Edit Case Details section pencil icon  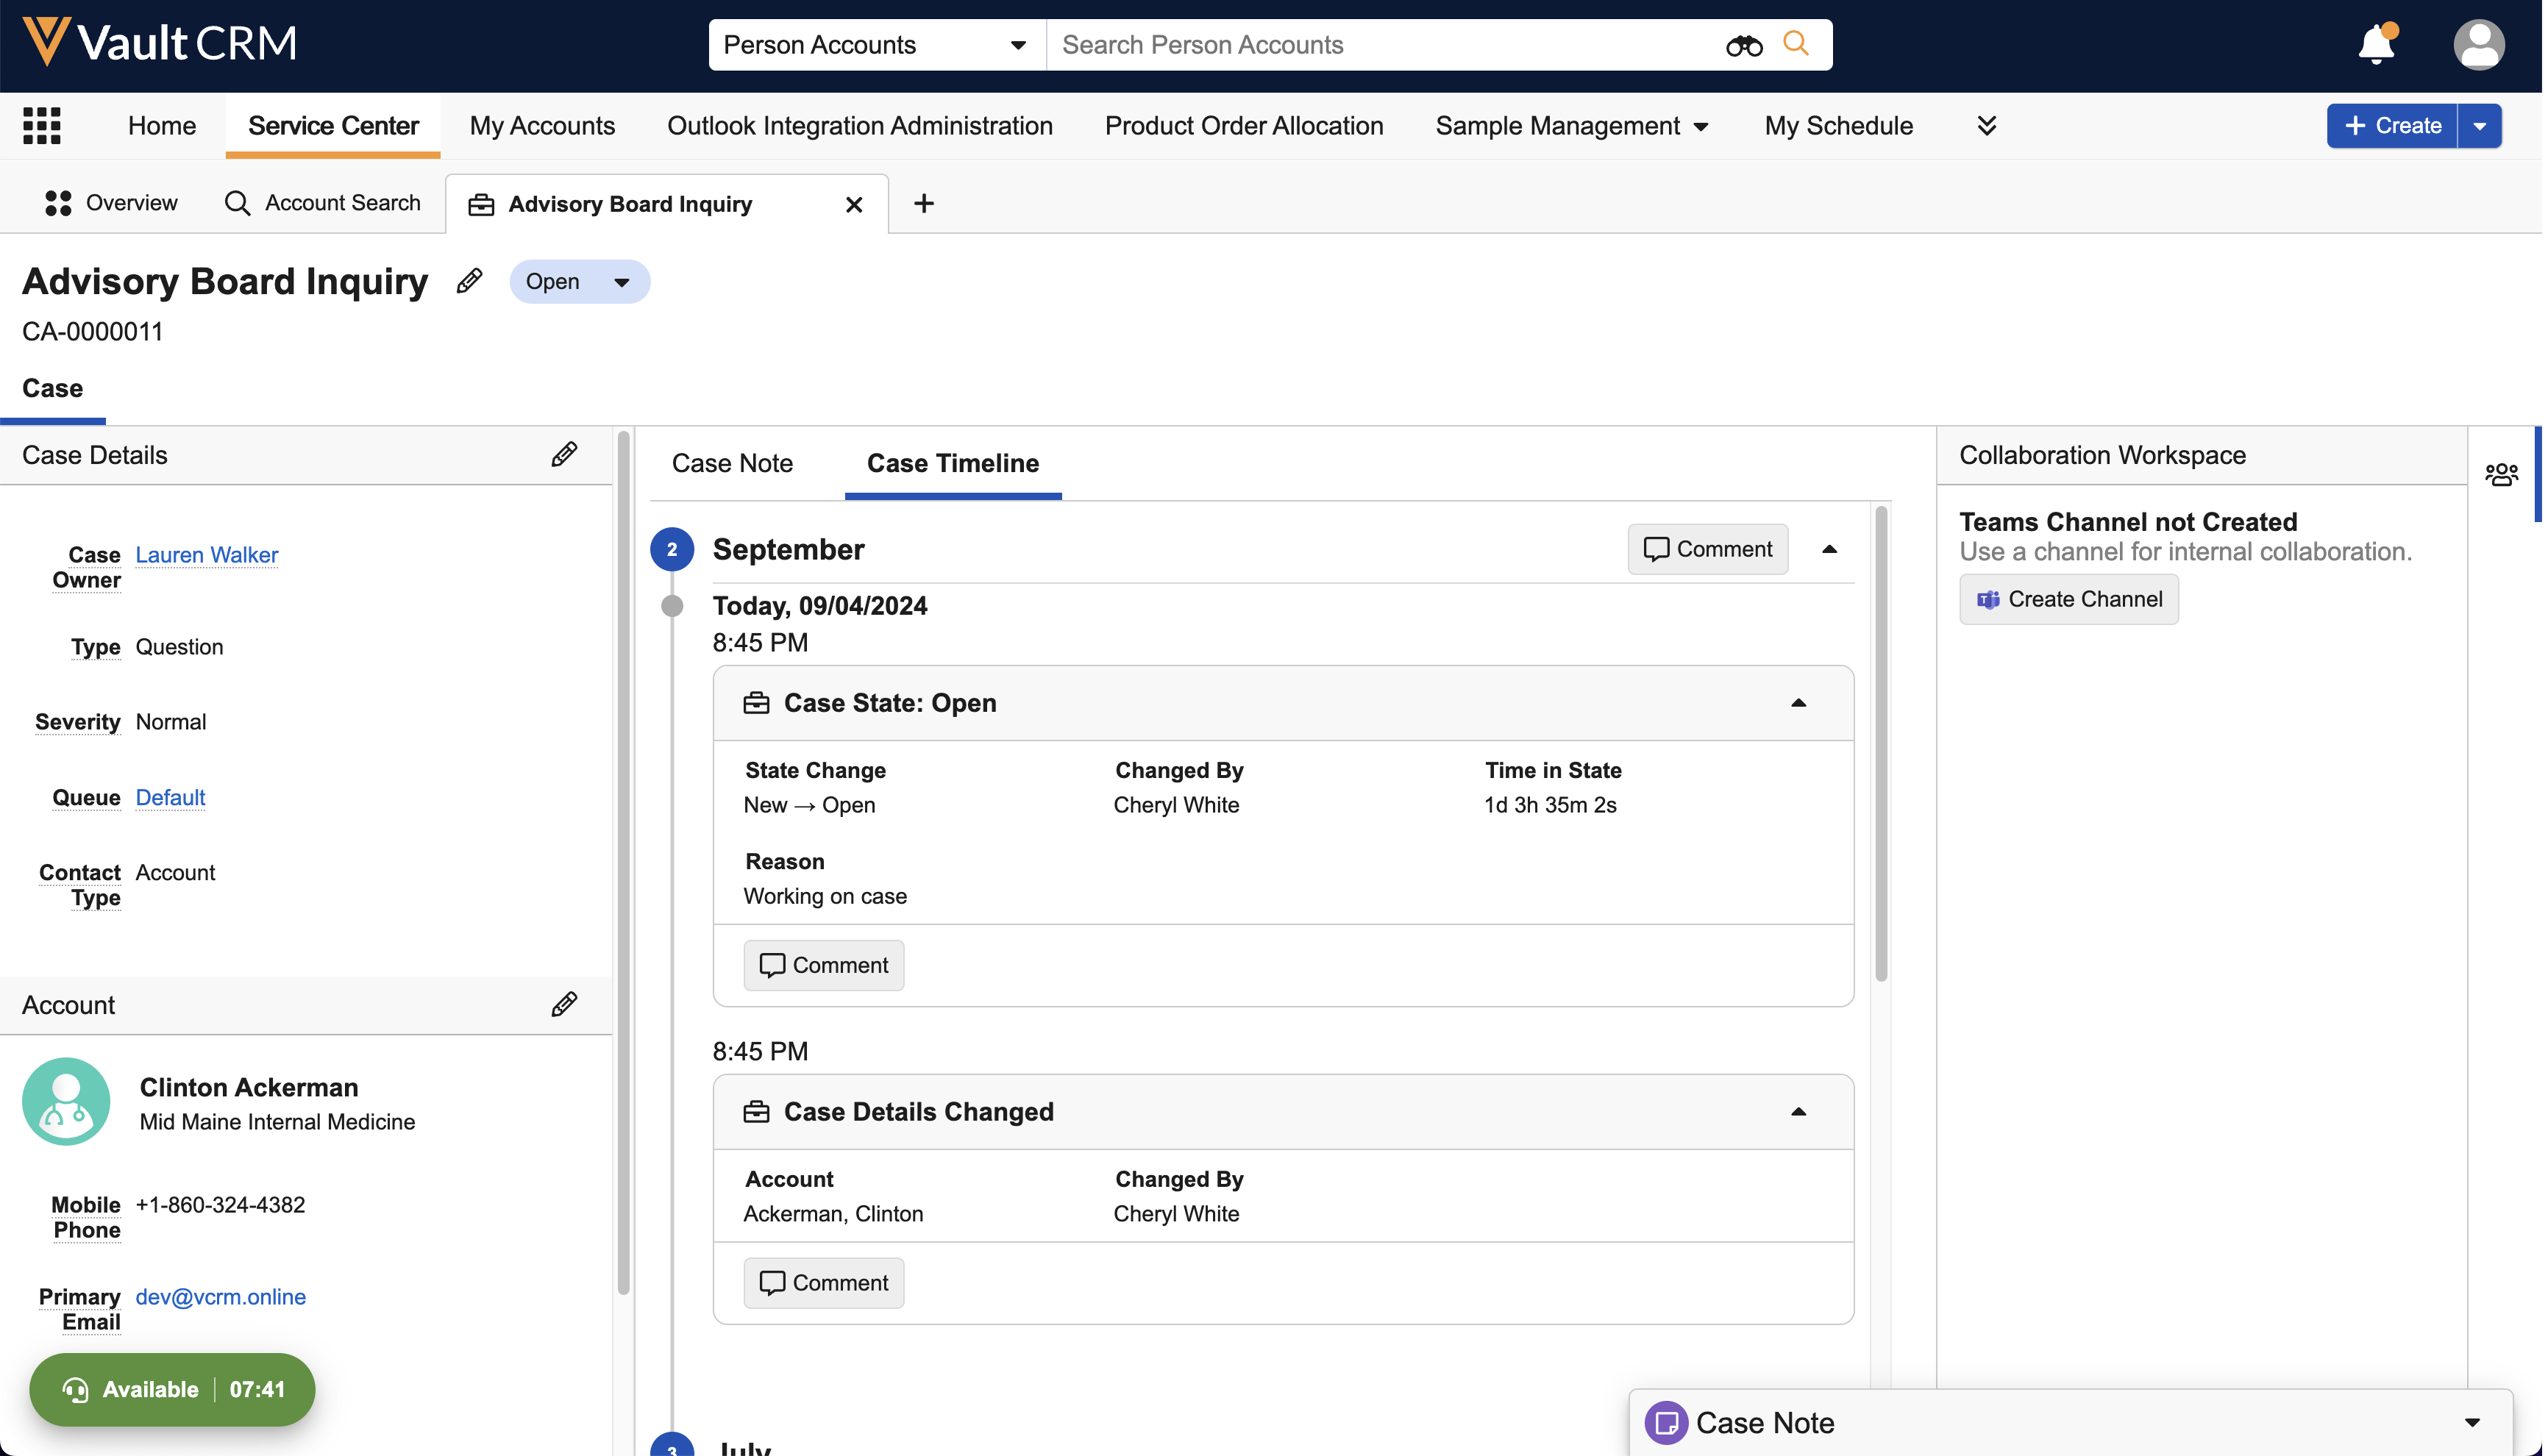pos(564,454)
